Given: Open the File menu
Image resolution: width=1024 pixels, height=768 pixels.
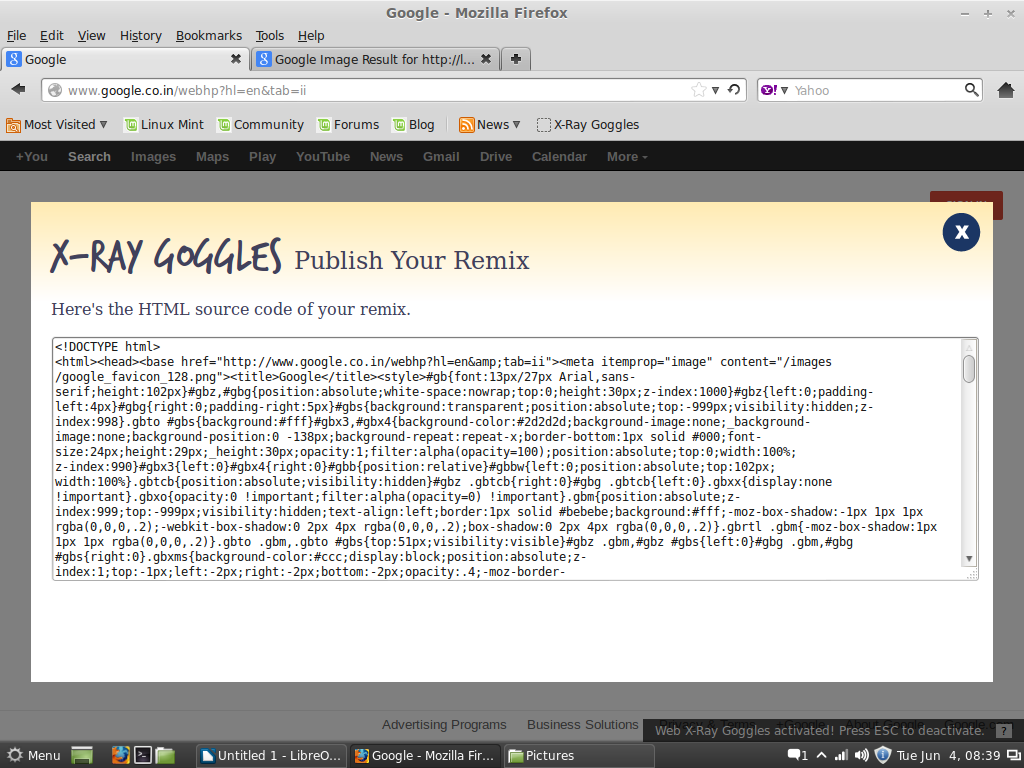Looking at the screenshot, I should pos(16,35).
